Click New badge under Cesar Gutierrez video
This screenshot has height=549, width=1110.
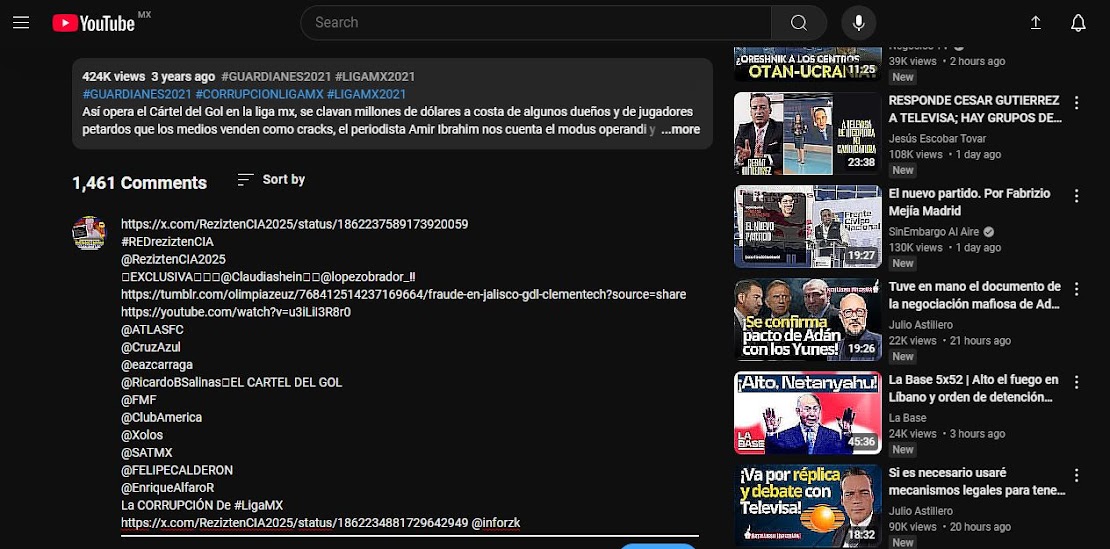(903, 171)
